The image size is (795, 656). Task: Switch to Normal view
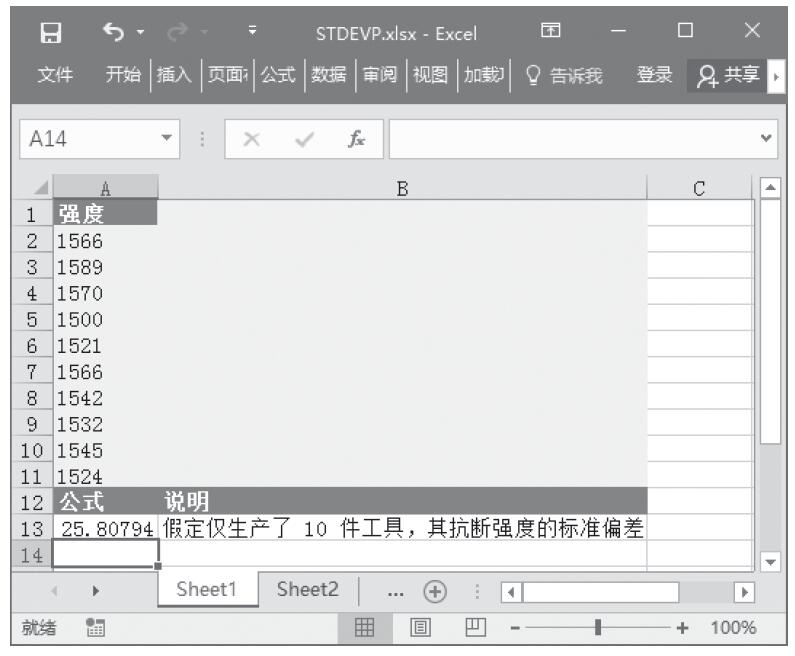366,629
